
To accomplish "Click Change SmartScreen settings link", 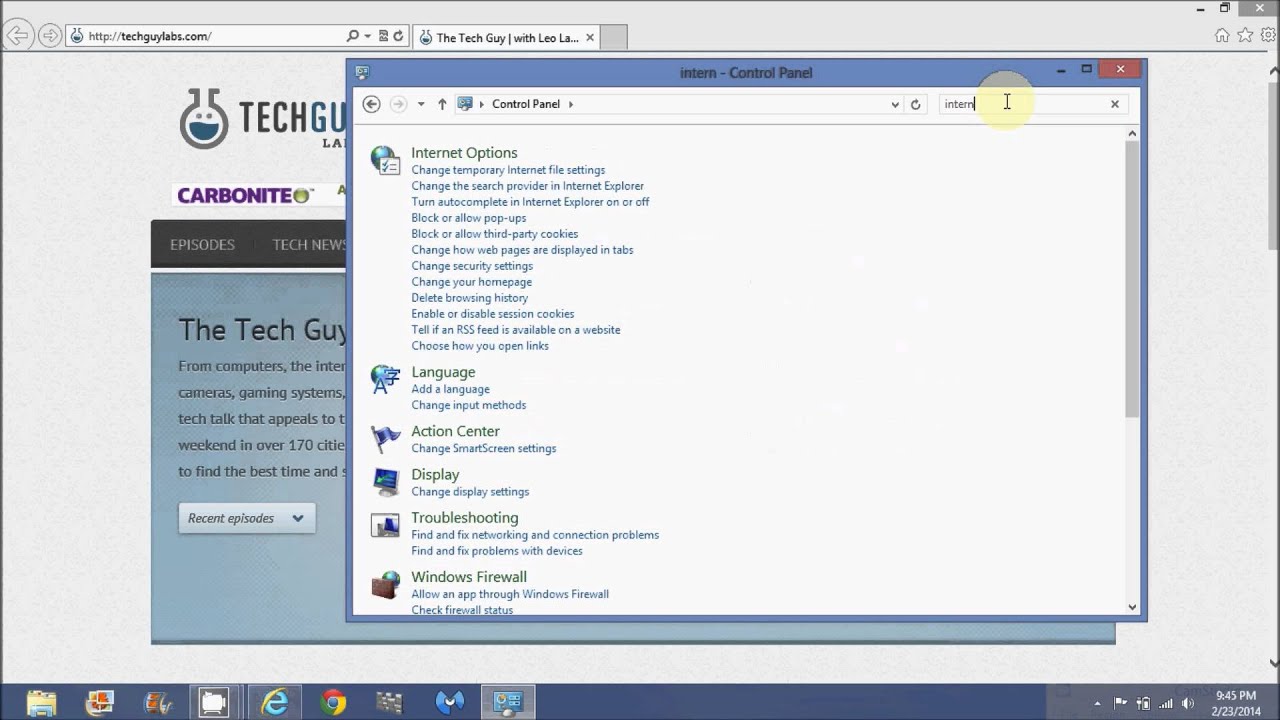I will click(483, 448).
